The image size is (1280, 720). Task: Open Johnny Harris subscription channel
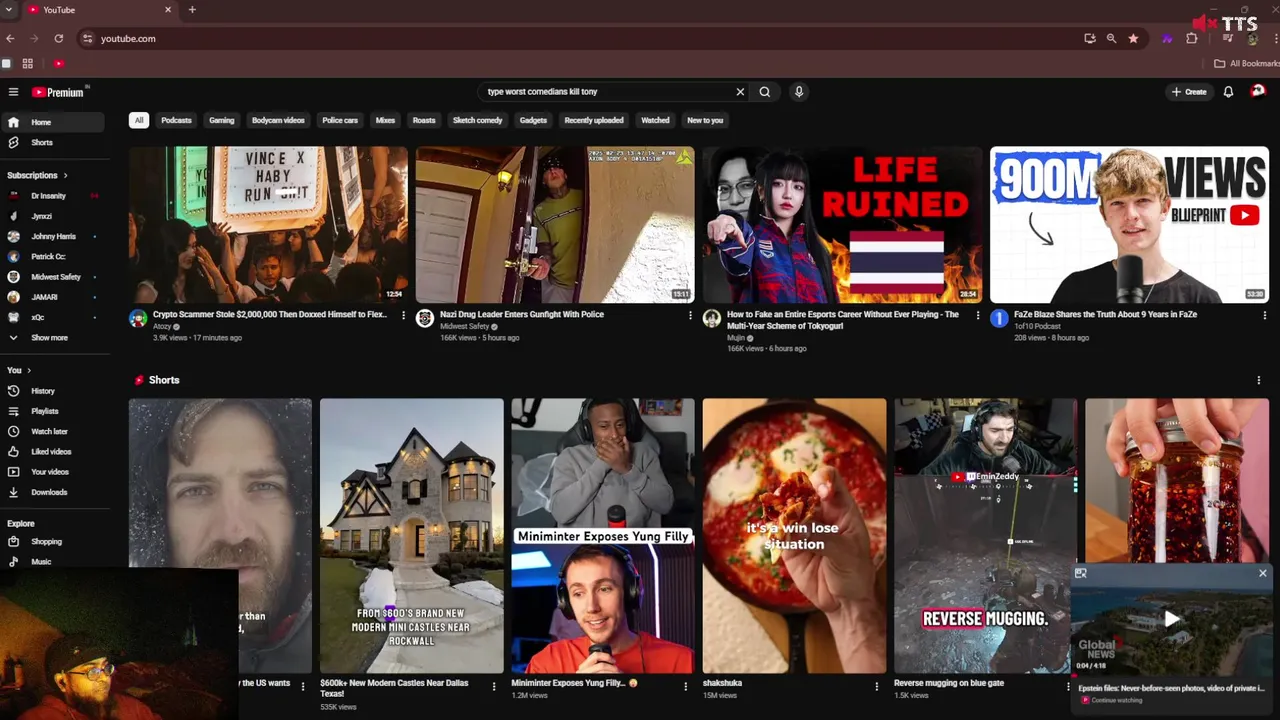tap(52, 236)
